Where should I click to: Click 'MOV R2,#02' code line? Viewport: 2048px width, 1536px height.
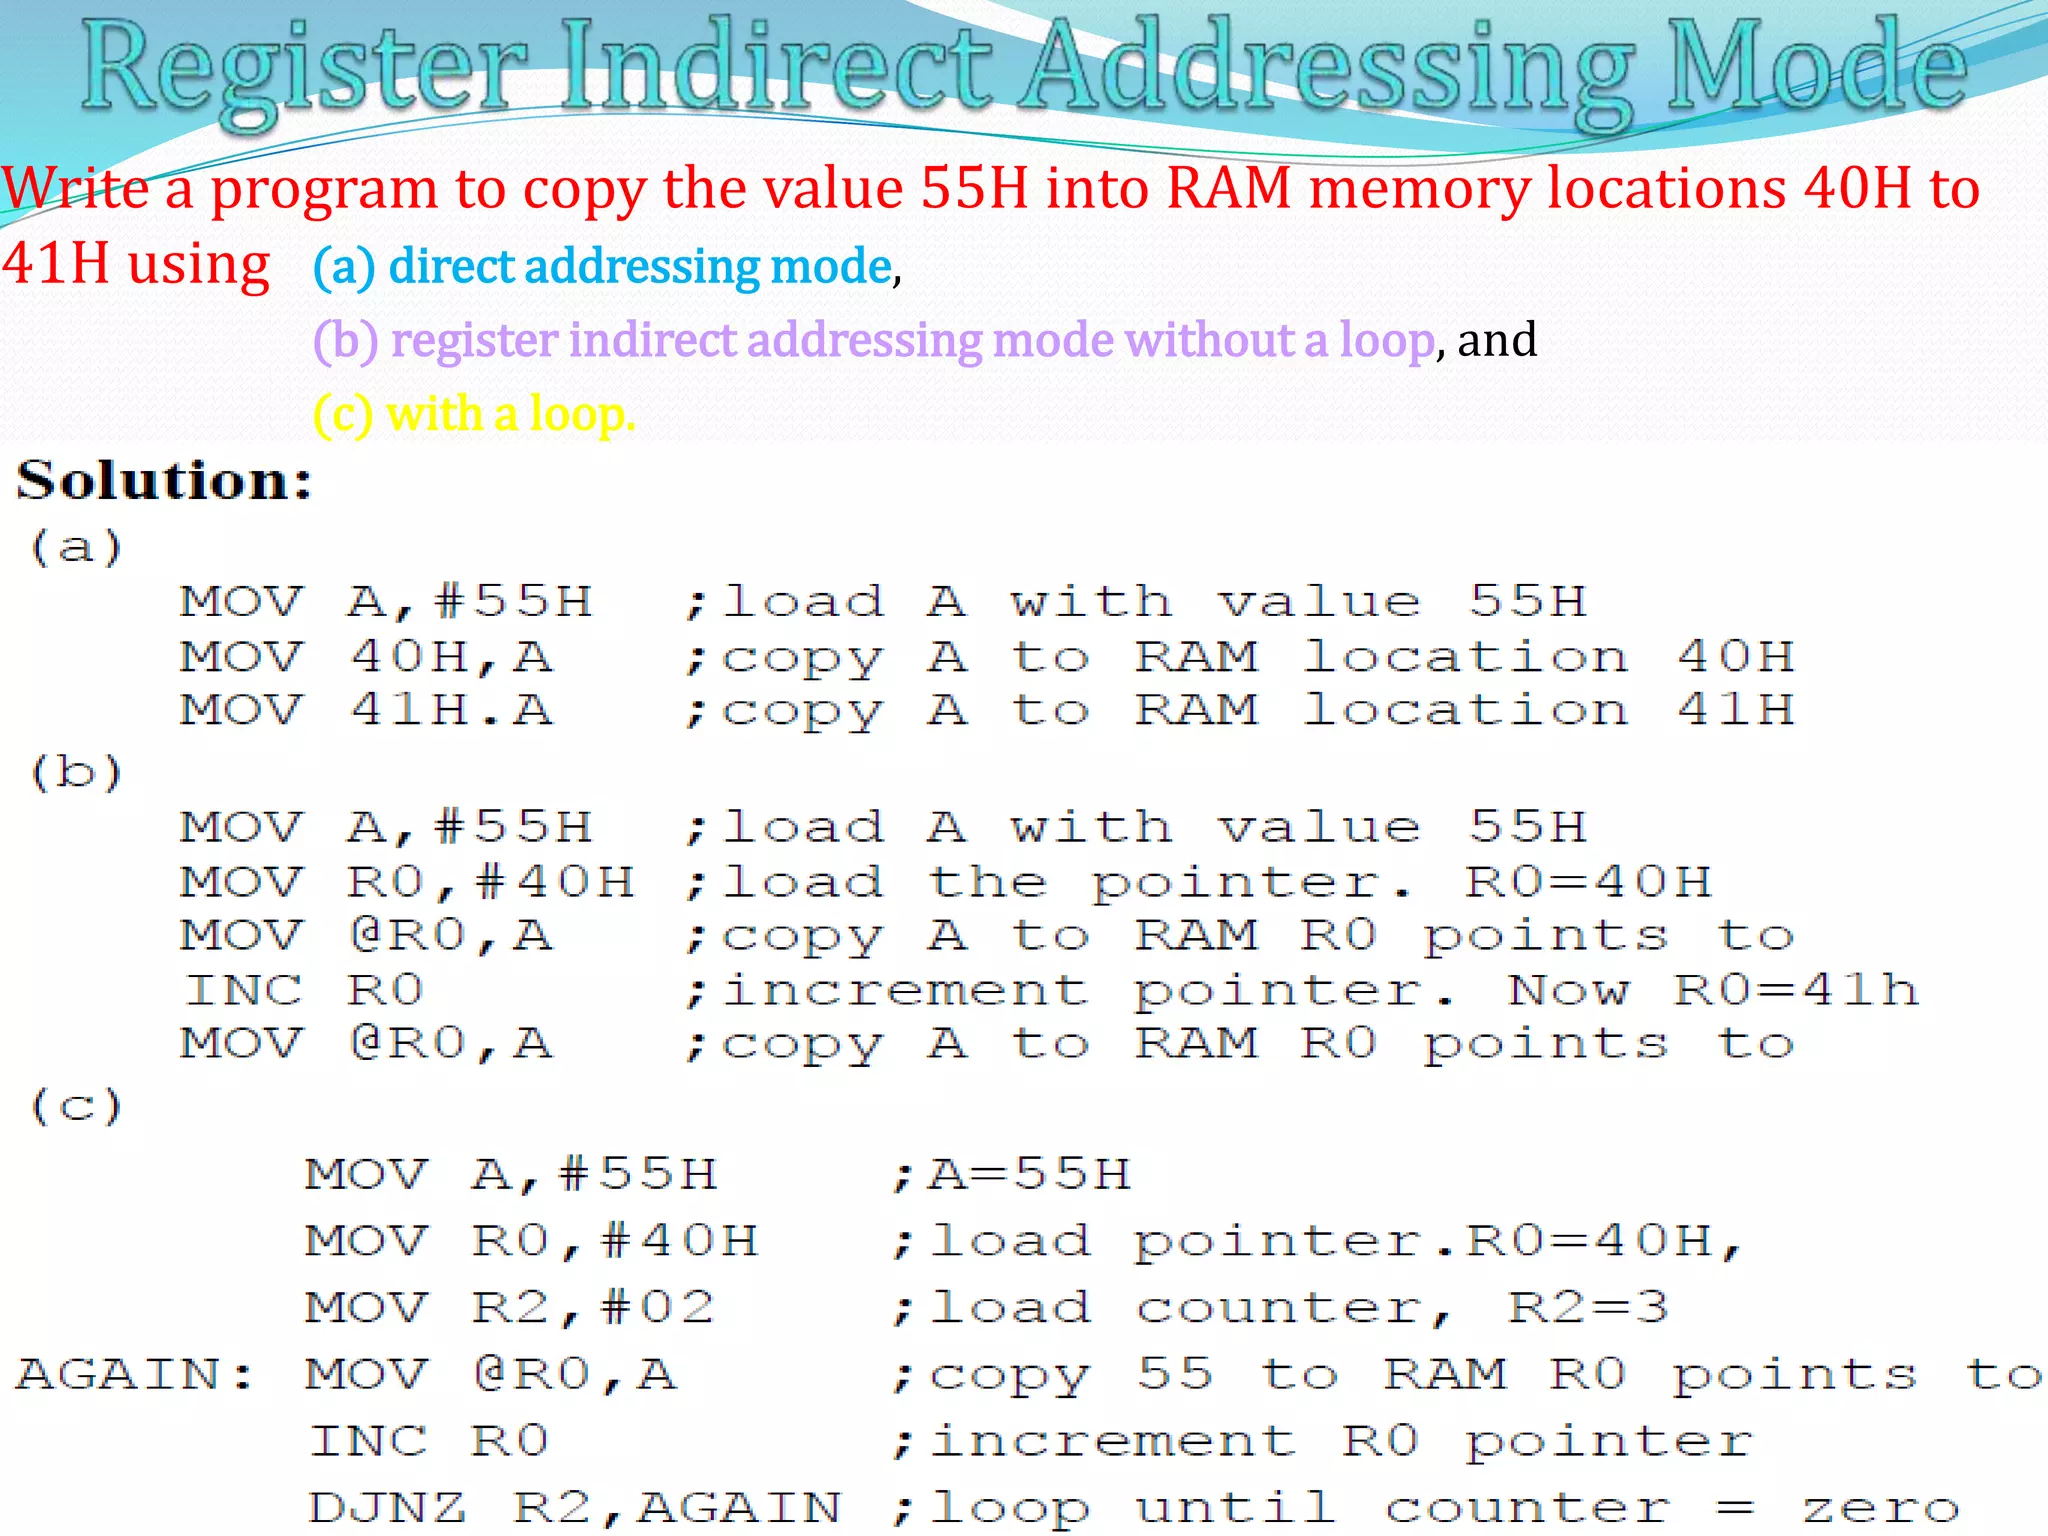pos(510,1307)
